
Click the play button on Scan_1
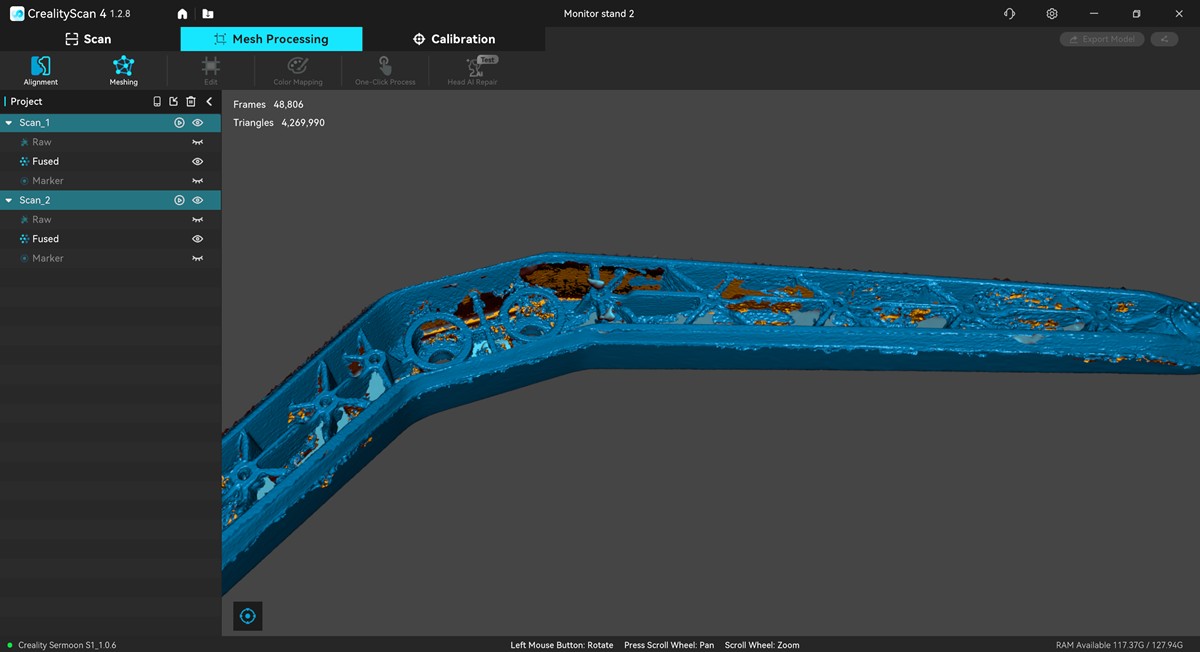click(179, 123)
